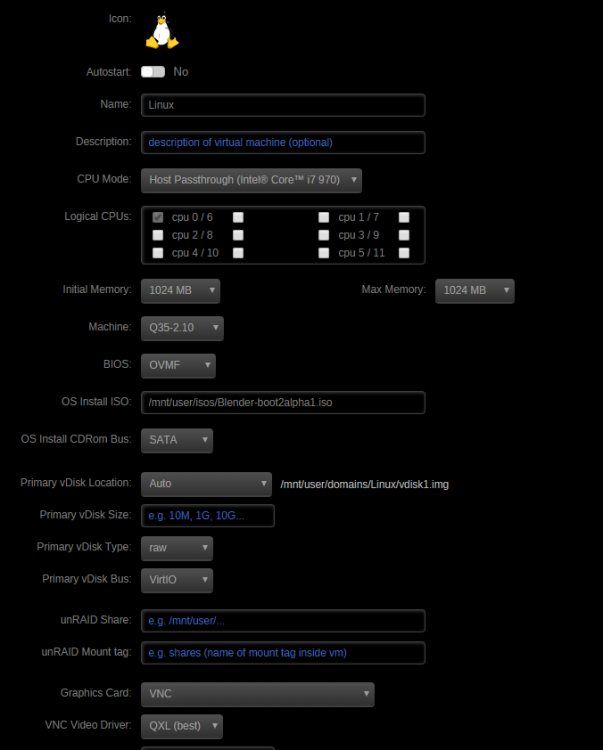Check the cpu 7 checkbox
Screen dimensions: 603x750
tap(404, 218)
